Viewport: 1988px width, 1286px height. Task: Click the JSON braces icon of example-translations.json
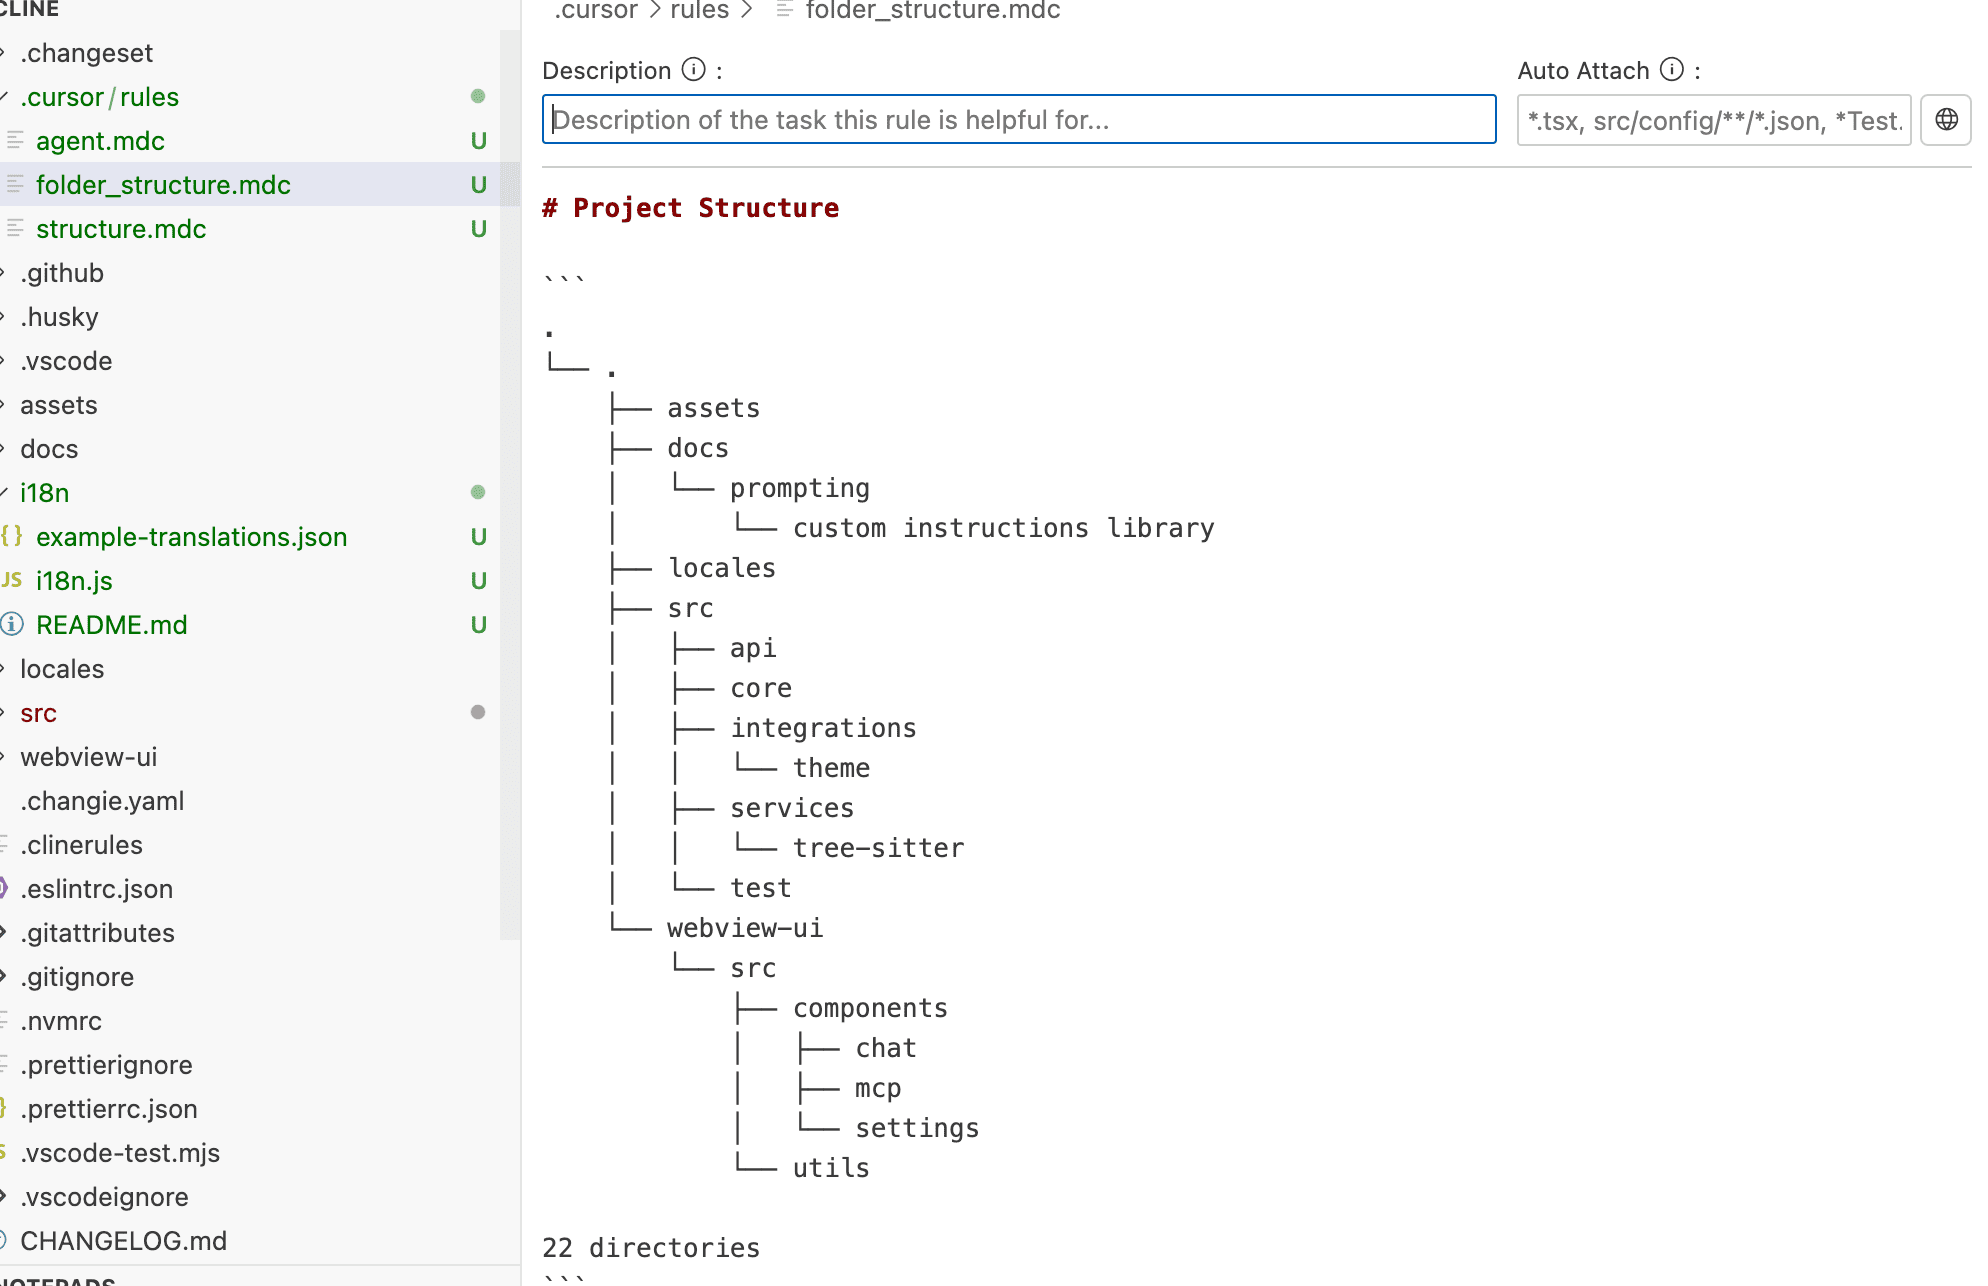point(12,536)
